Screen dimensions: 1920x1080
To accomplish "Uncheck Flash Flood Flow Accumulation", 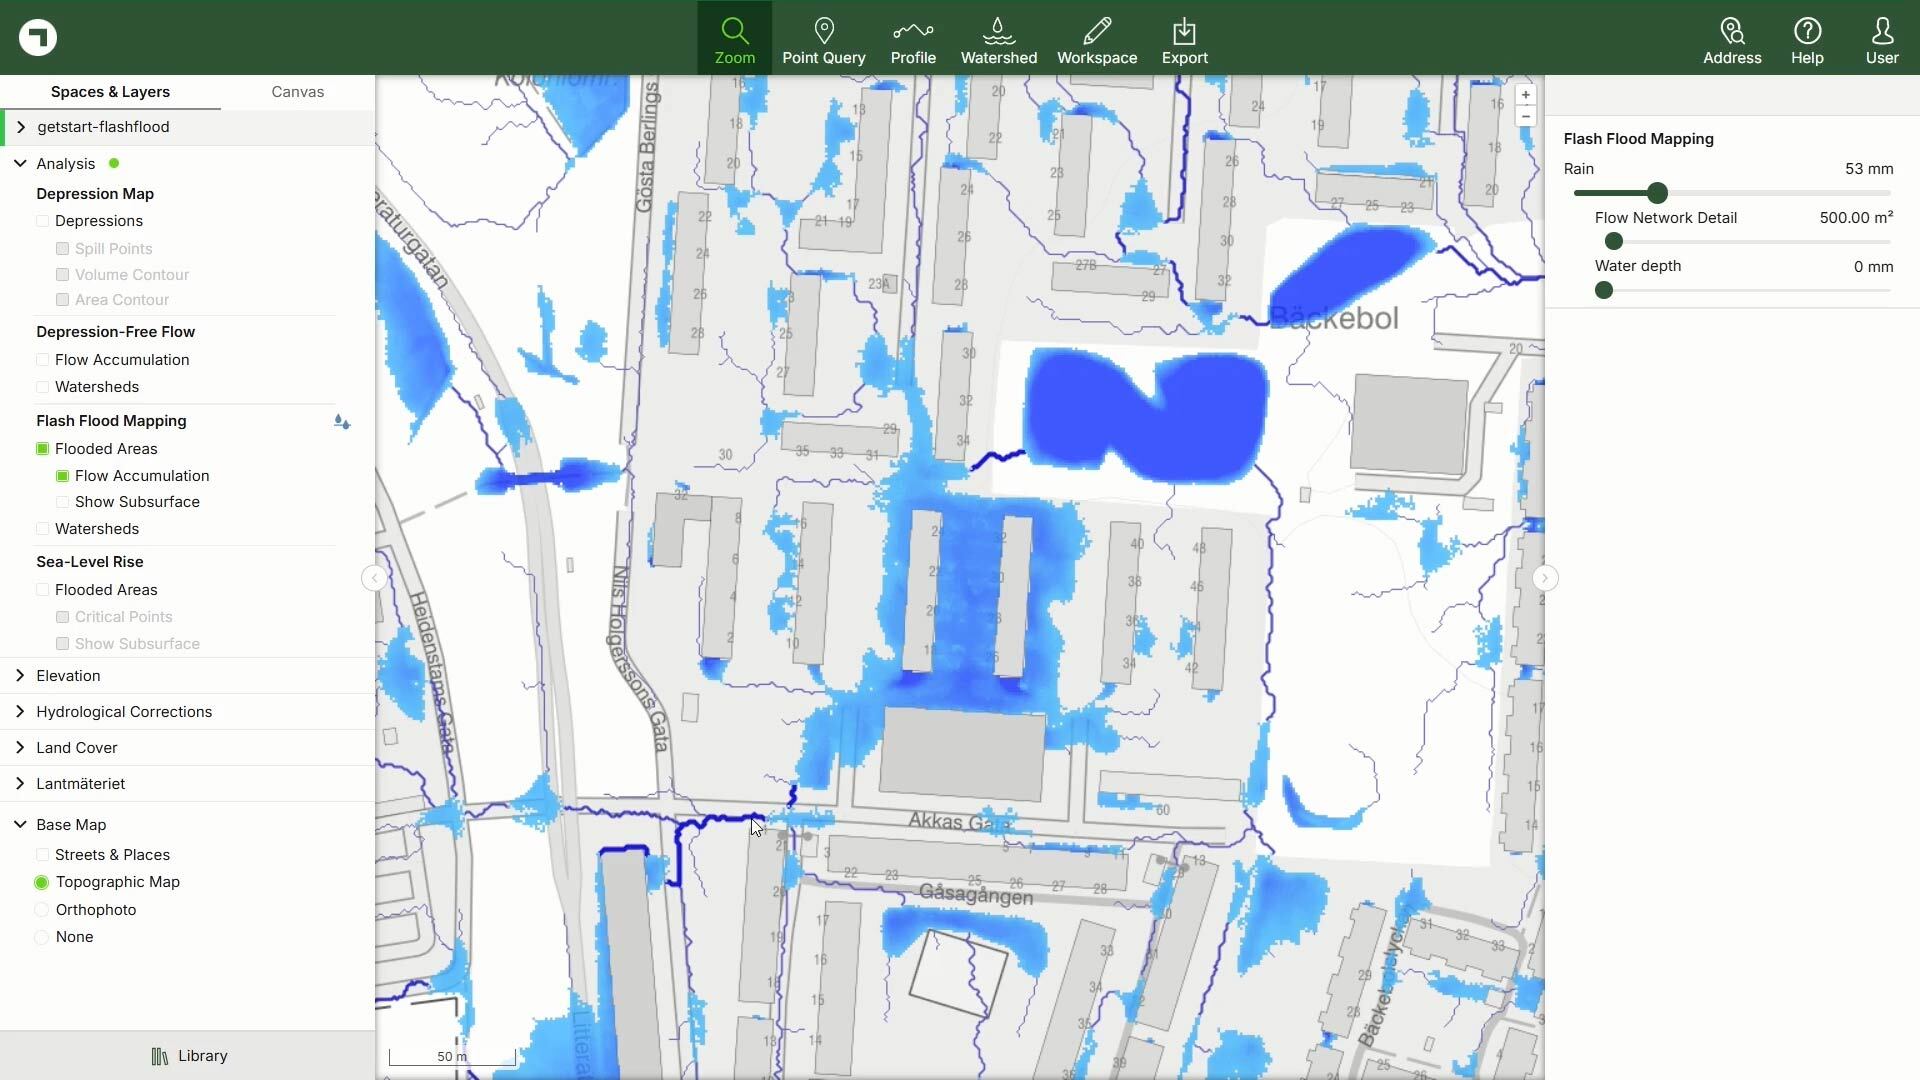I will (62, 476).
